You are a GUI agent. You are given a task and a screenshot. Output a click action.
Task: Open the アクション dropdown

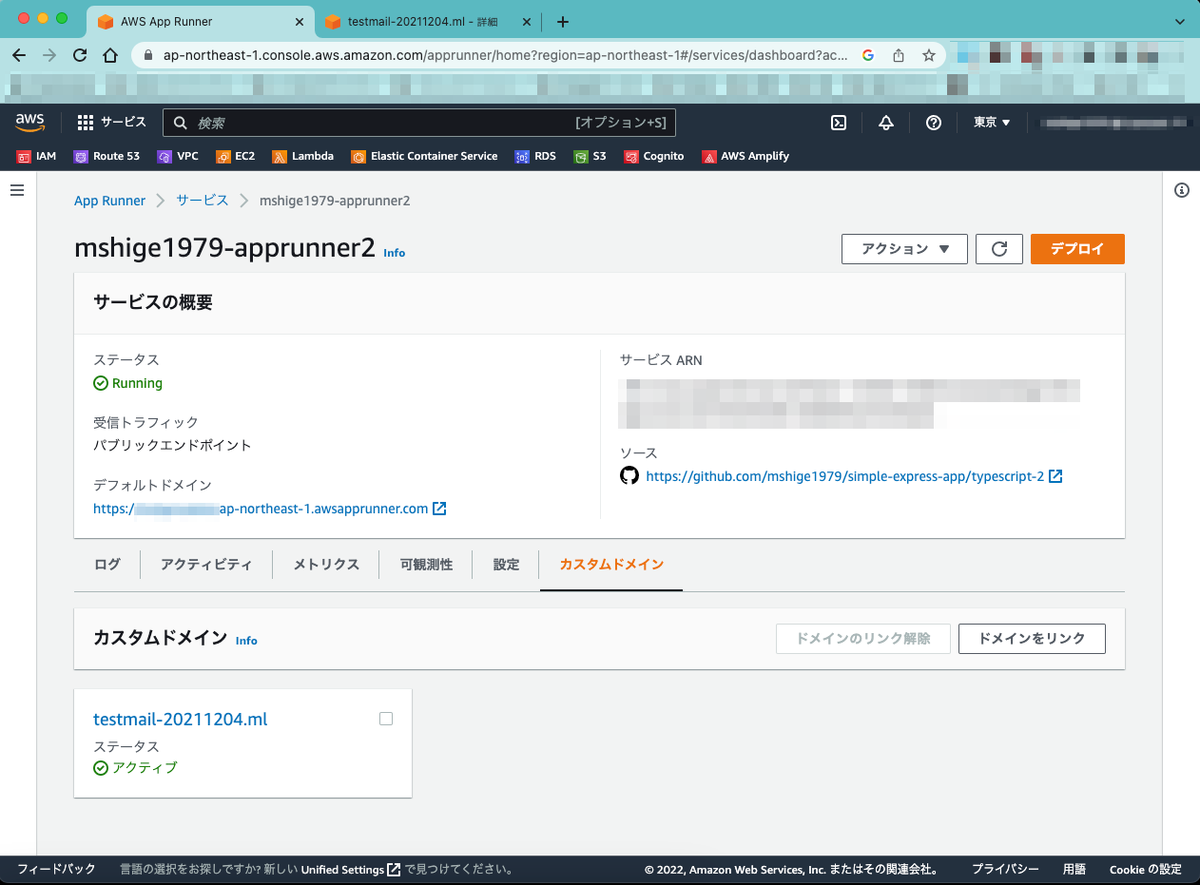905,249
